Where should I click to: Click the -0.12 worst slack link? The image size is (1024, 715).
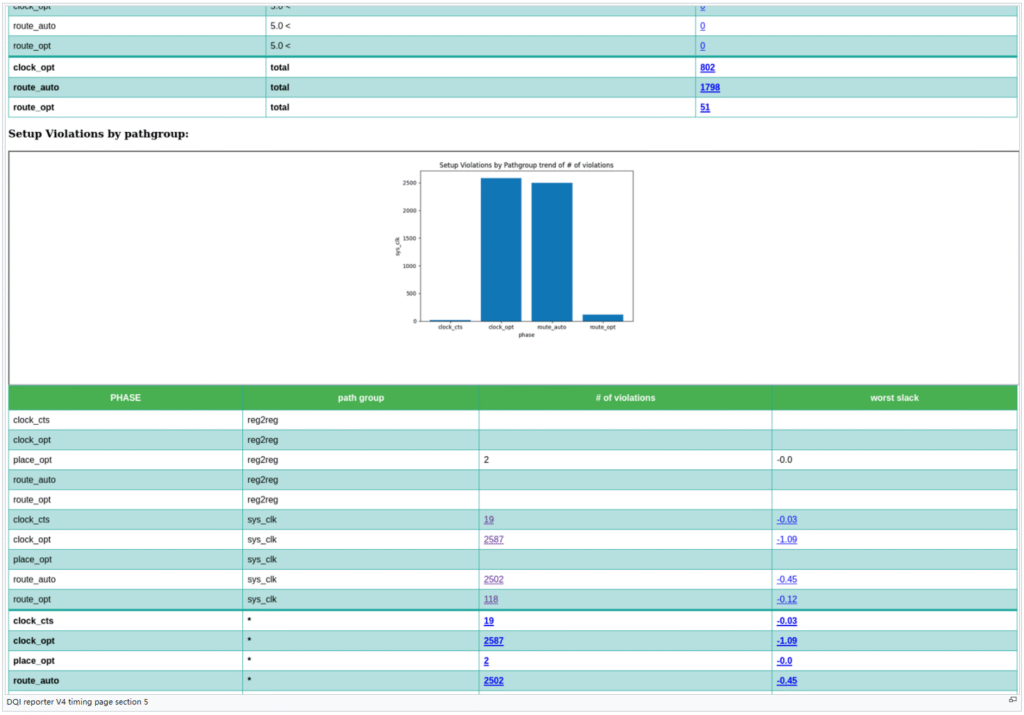pyautogui.click(x=786, y=599)
